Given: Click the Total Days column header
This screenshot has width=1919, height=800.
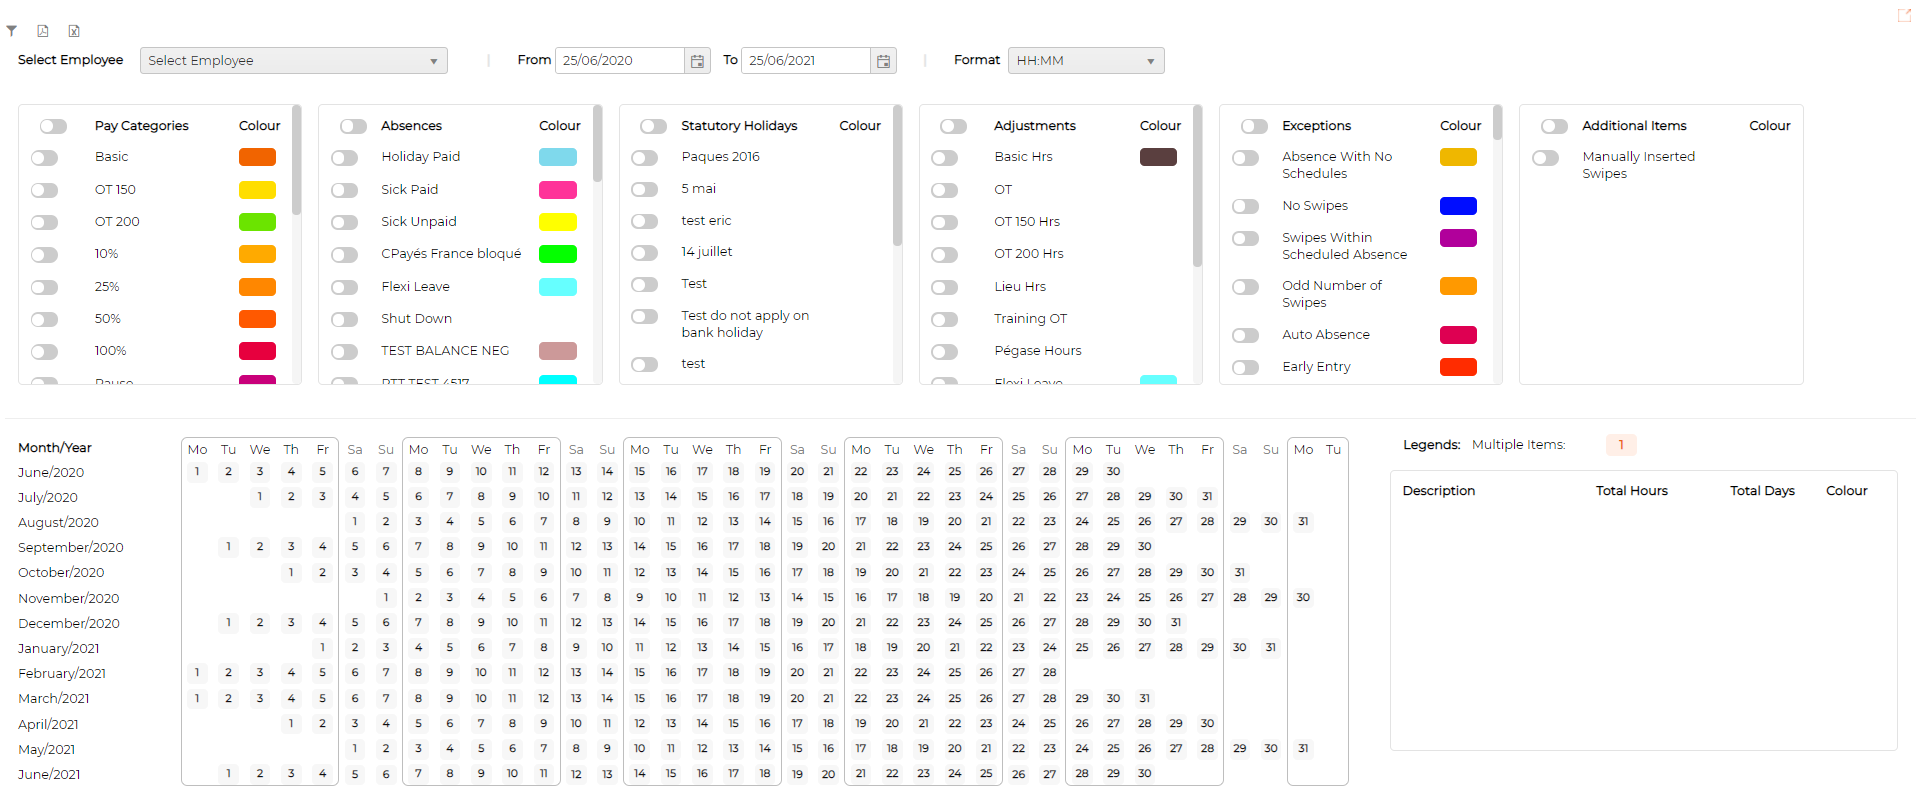Looking at the screenshot, I should pyautogui.click(x=1763, y=491).
